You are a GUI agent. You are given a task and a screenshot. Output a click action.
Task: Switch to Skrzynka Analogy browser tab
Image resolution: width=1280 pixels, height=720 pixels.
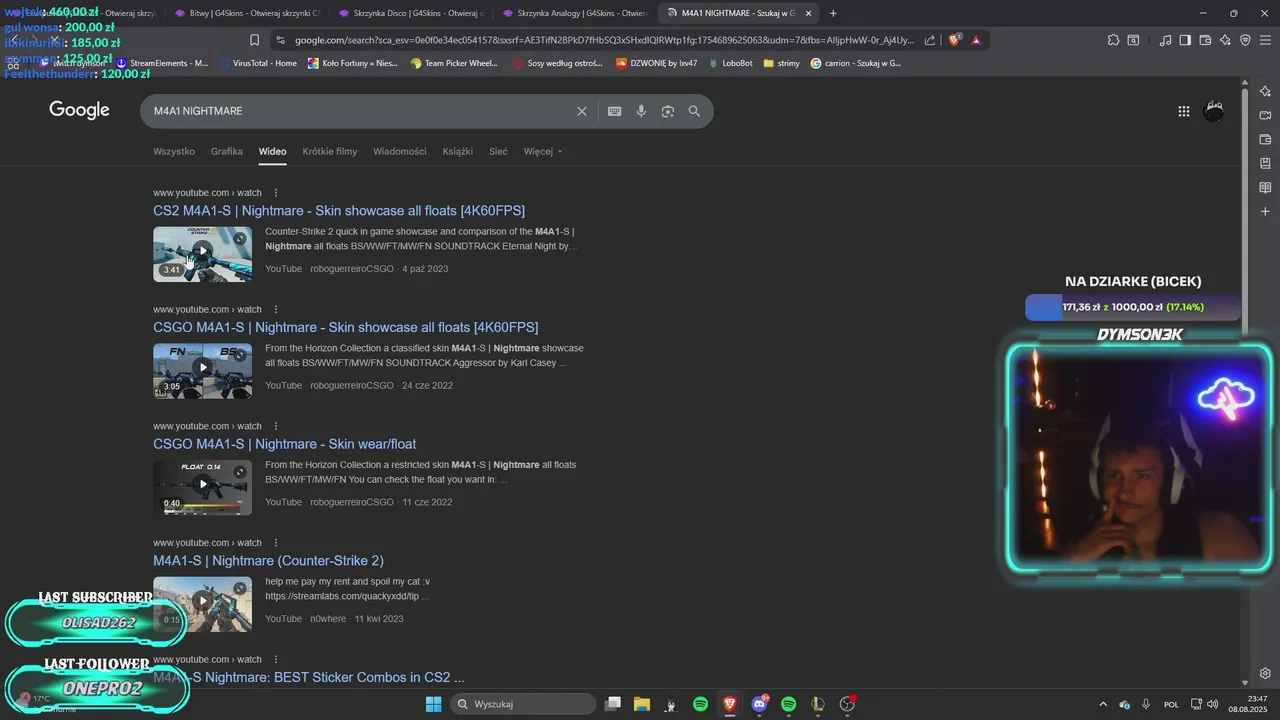[574, 13]
